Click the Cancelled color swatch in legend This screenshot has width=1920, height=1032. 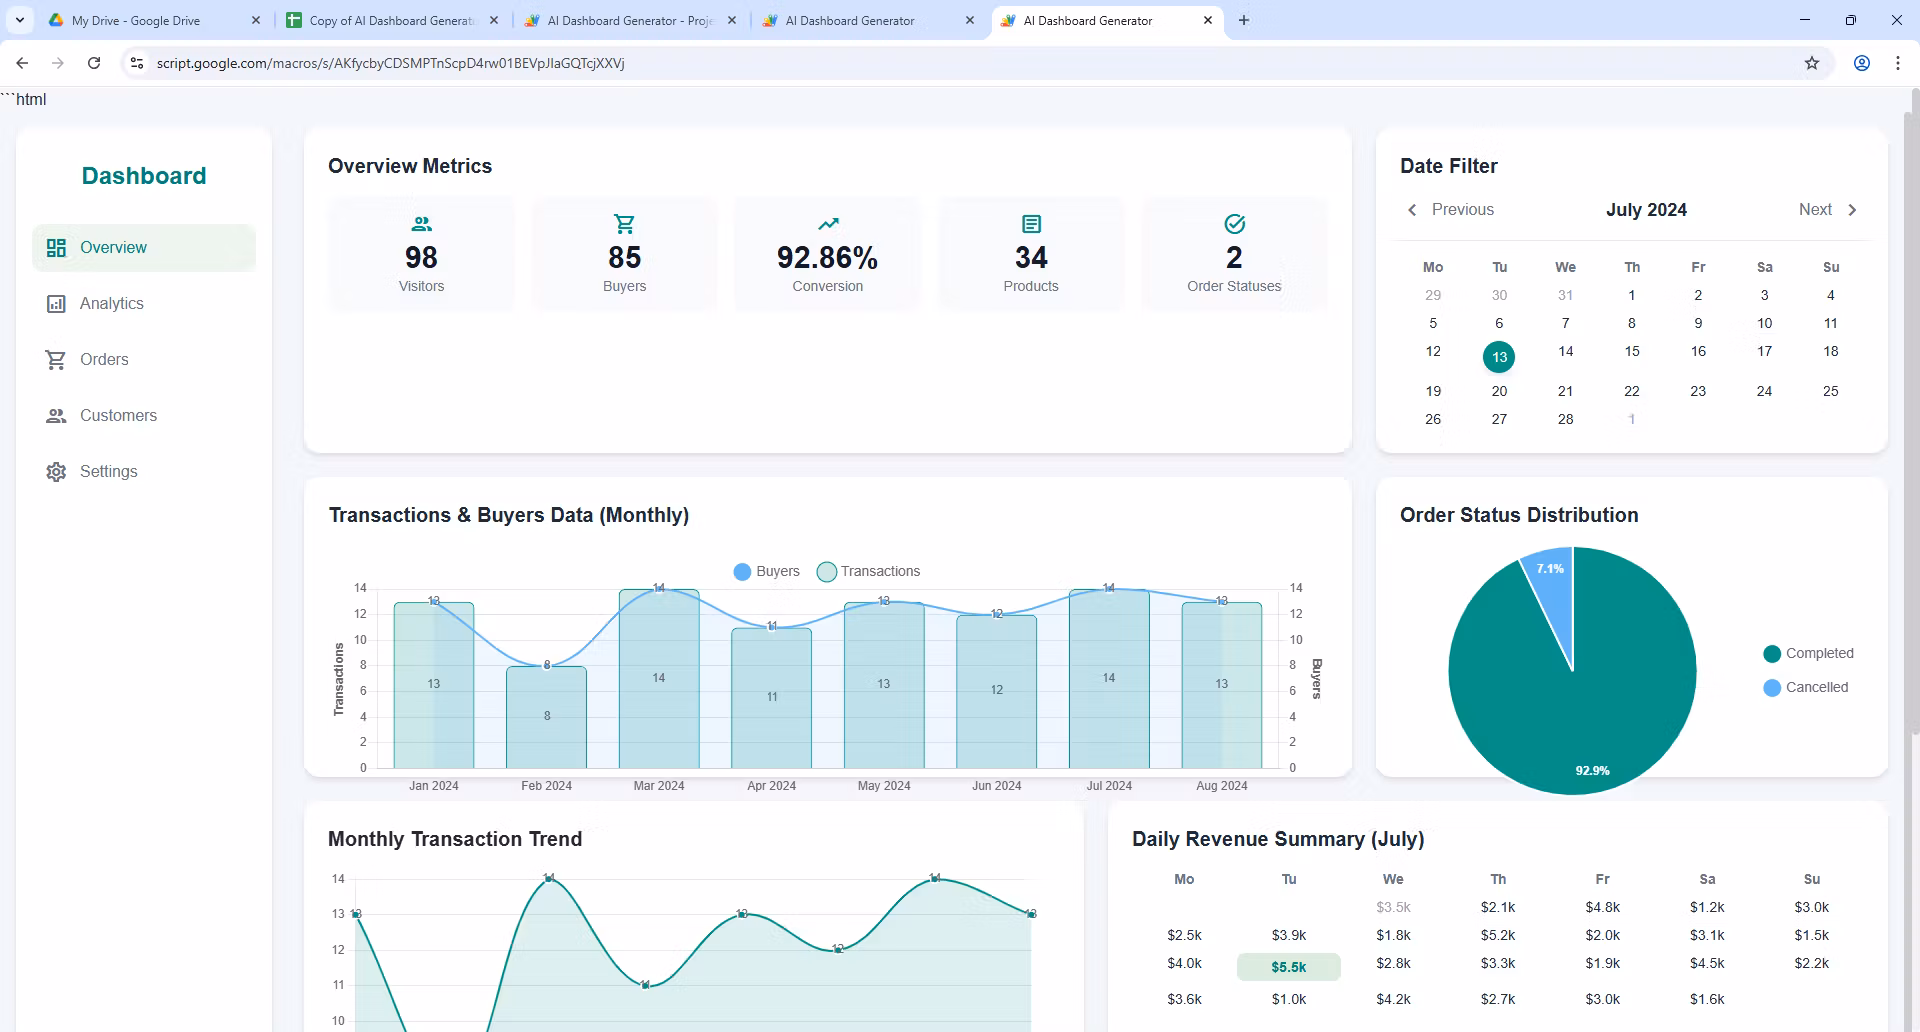(1772, 688)
